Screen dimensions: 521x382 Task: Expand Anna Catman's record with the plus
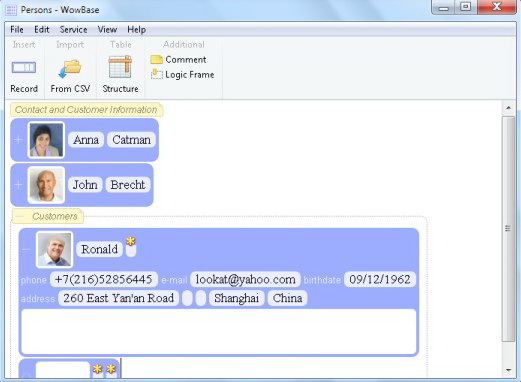pos(18,140)
